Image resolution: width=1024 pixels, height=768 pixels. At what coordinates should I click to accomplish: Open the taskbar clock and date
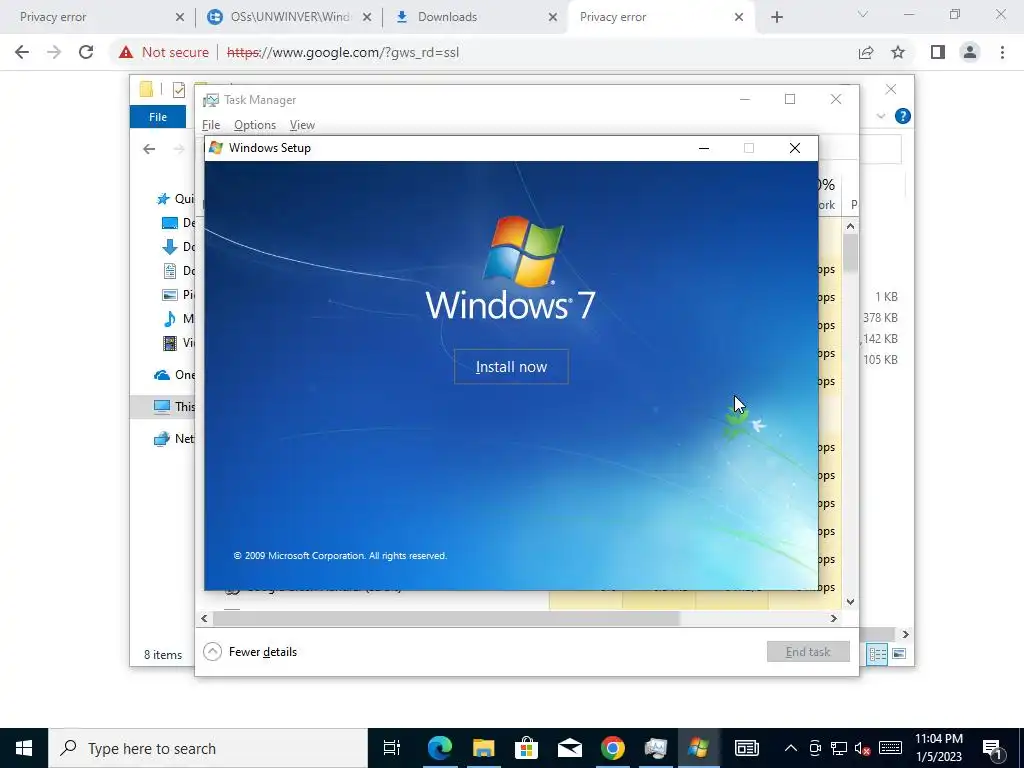click(938, 748)
